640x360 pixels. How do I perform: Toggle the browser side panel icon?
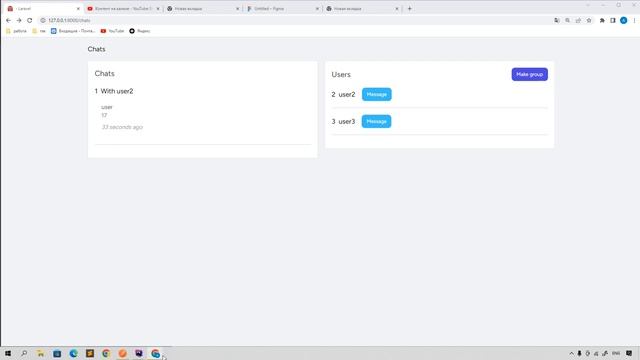click(613, 20)
